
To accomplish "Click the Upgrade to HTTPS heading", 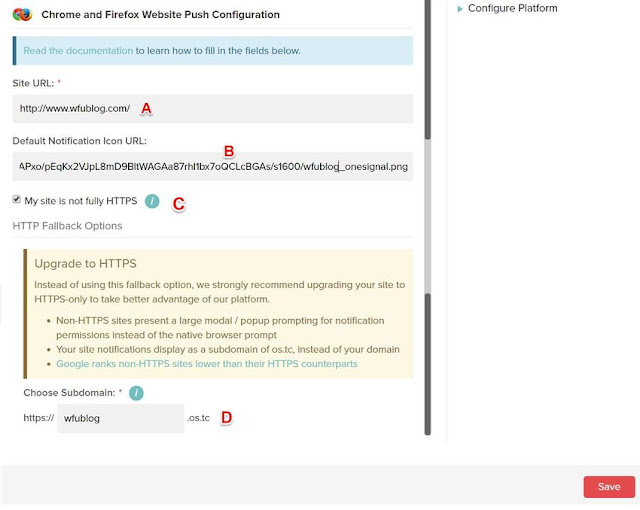I will 85,264.
